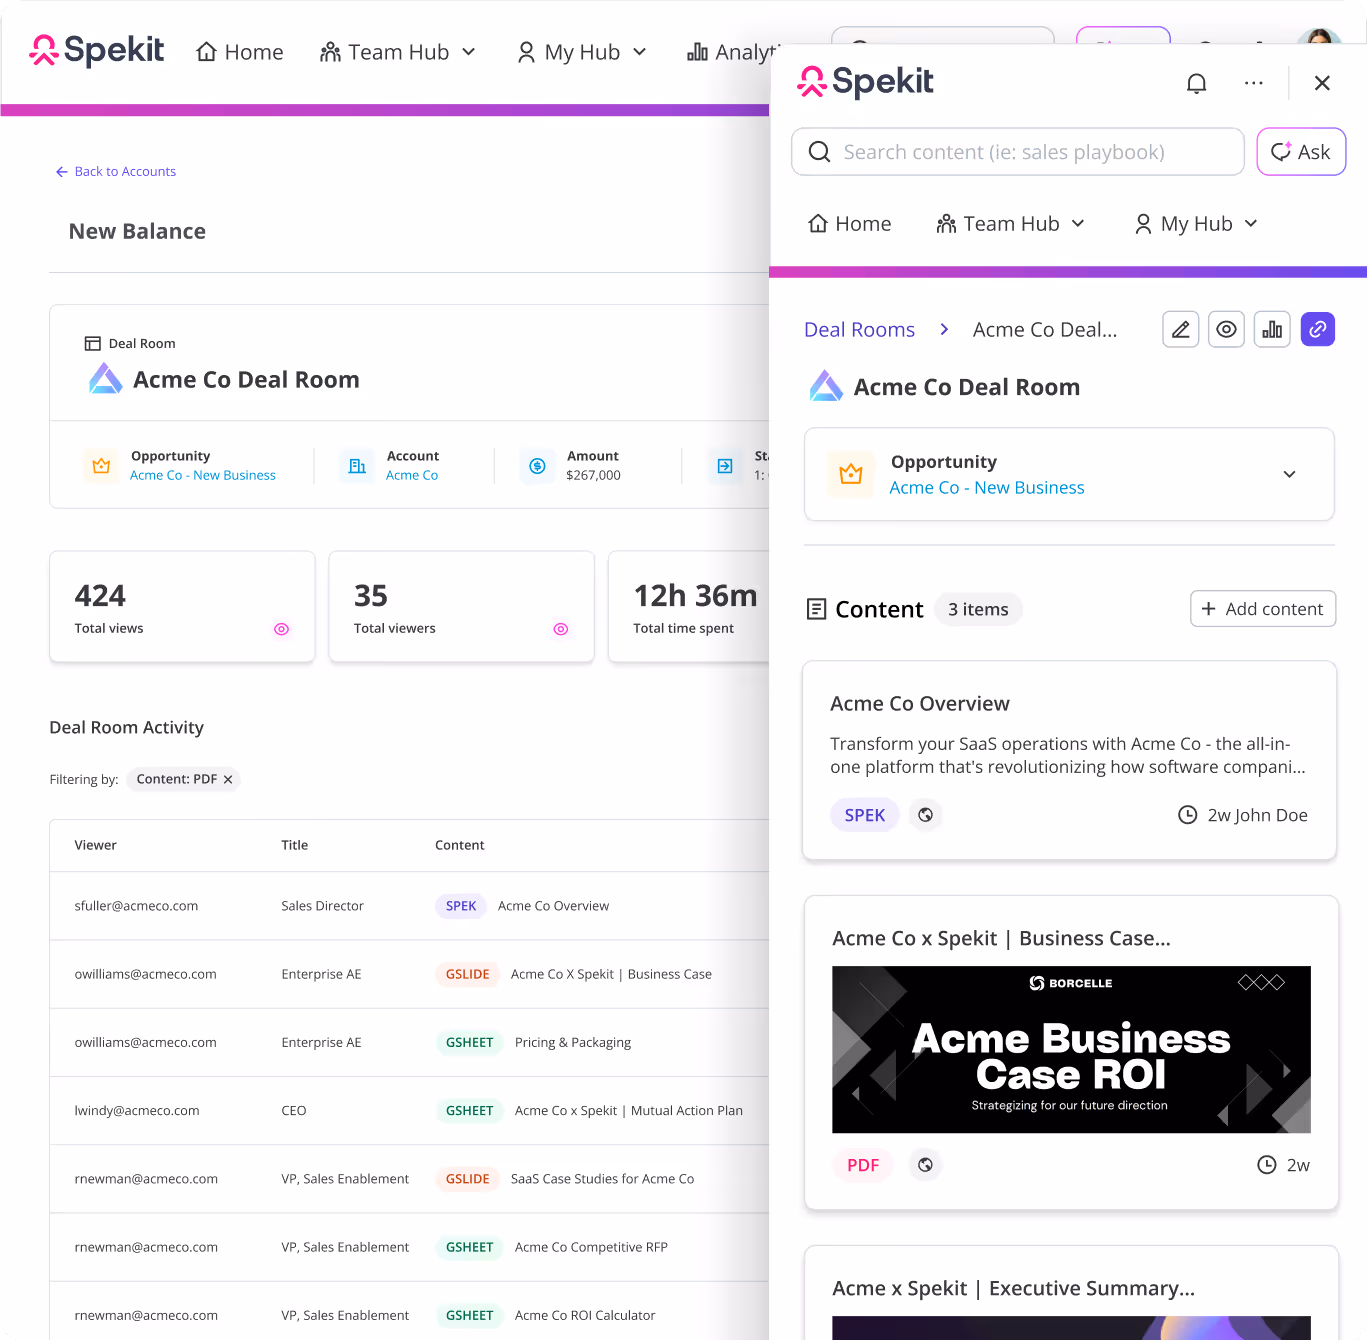Open Acme Co account link
Image resolution: width=1367 pixels, height=1340 pixels.
pyautogui.click(x=412, y=475)
